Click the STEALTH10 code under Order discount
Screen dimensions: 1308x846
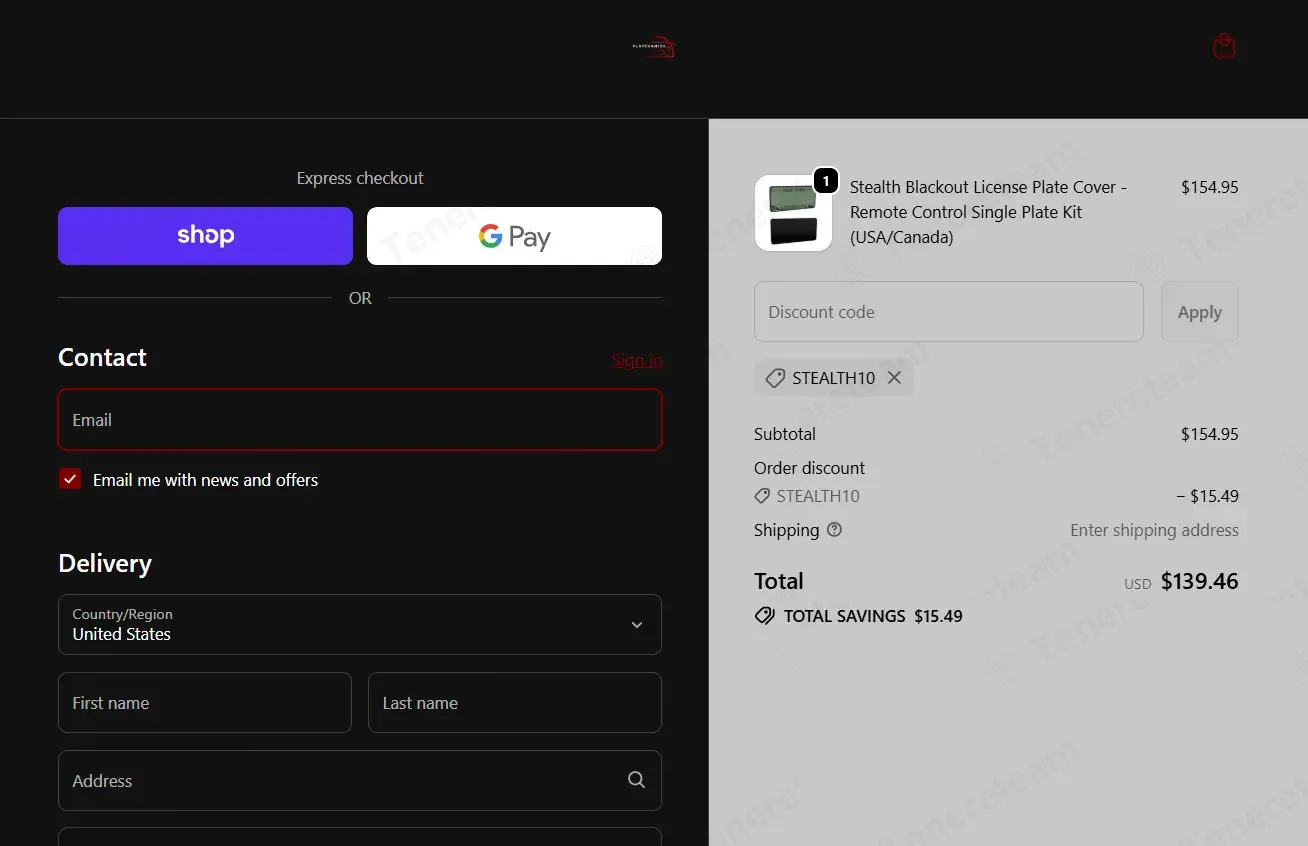coord(818,496)
